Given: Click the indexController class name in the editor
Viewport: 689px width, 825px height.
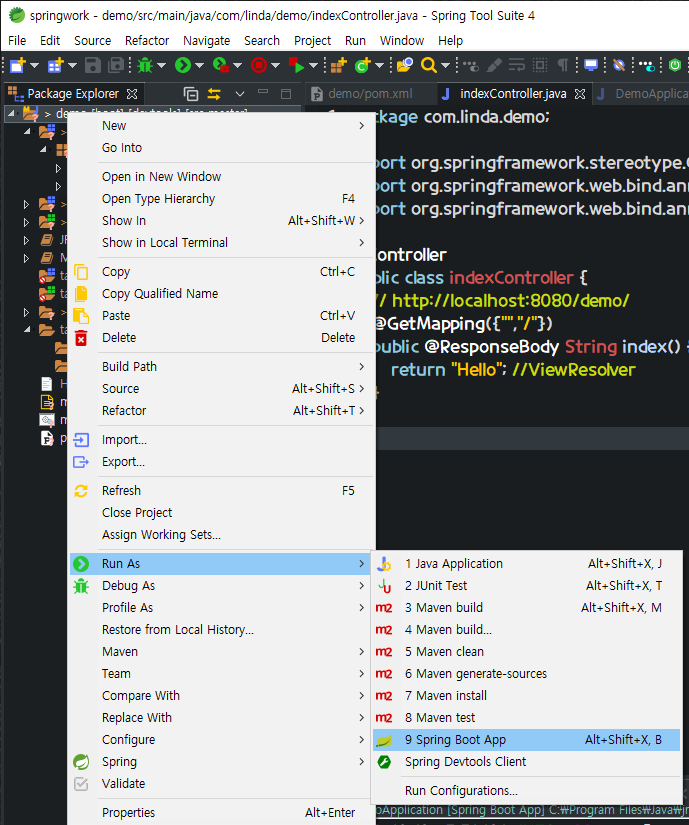Looking at the screenshot, I should click(511, 277).
